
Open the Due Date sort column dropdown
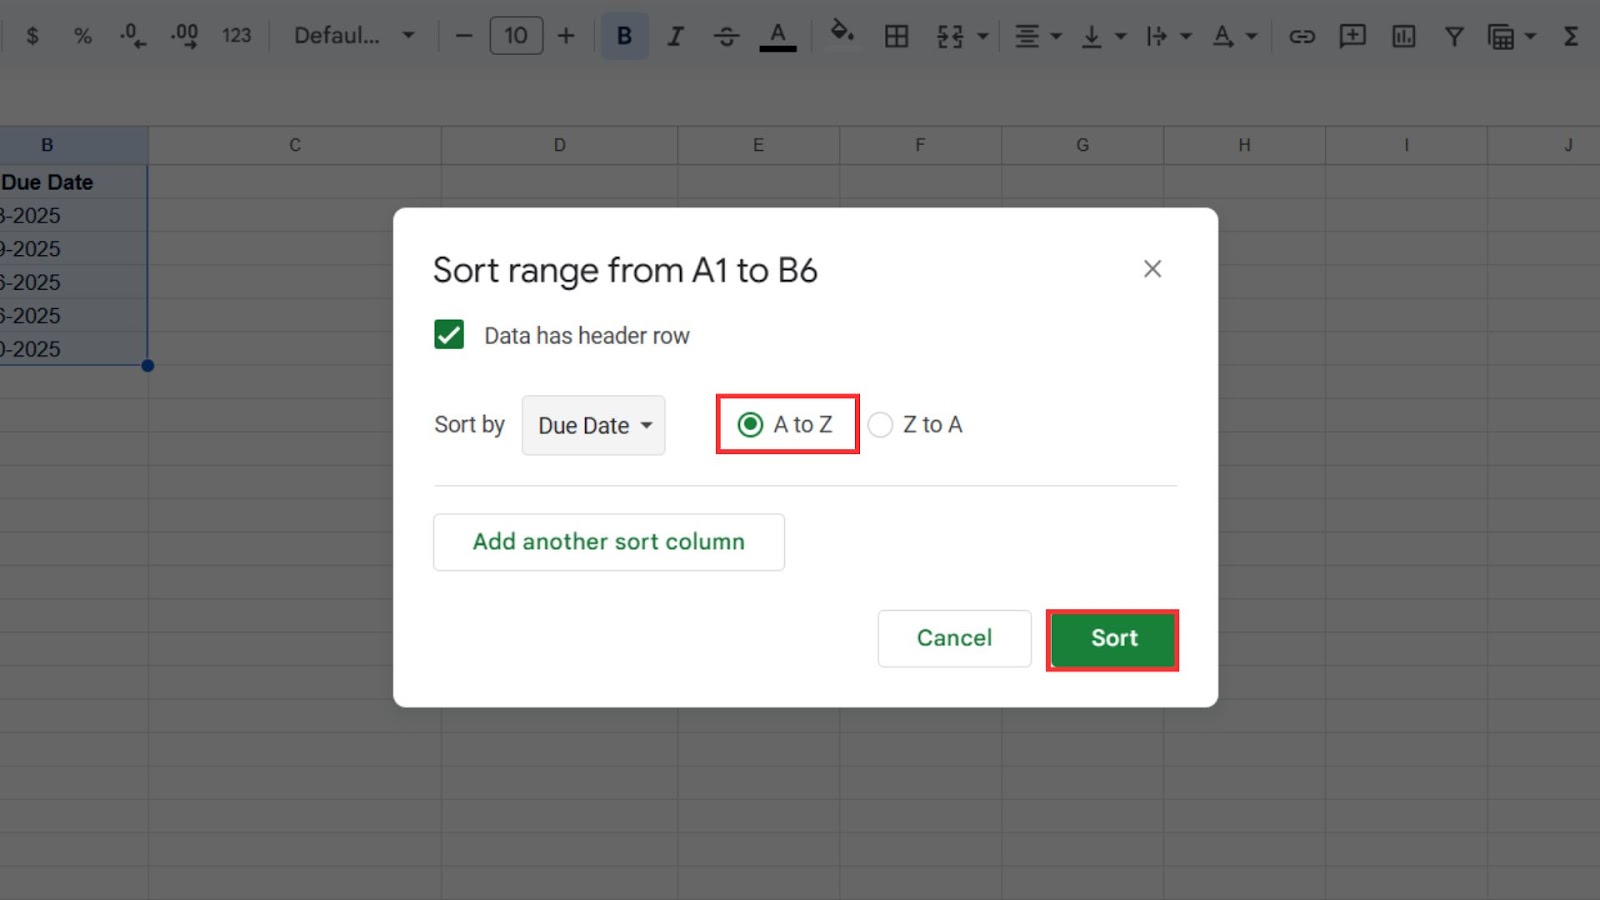point(592,425)
